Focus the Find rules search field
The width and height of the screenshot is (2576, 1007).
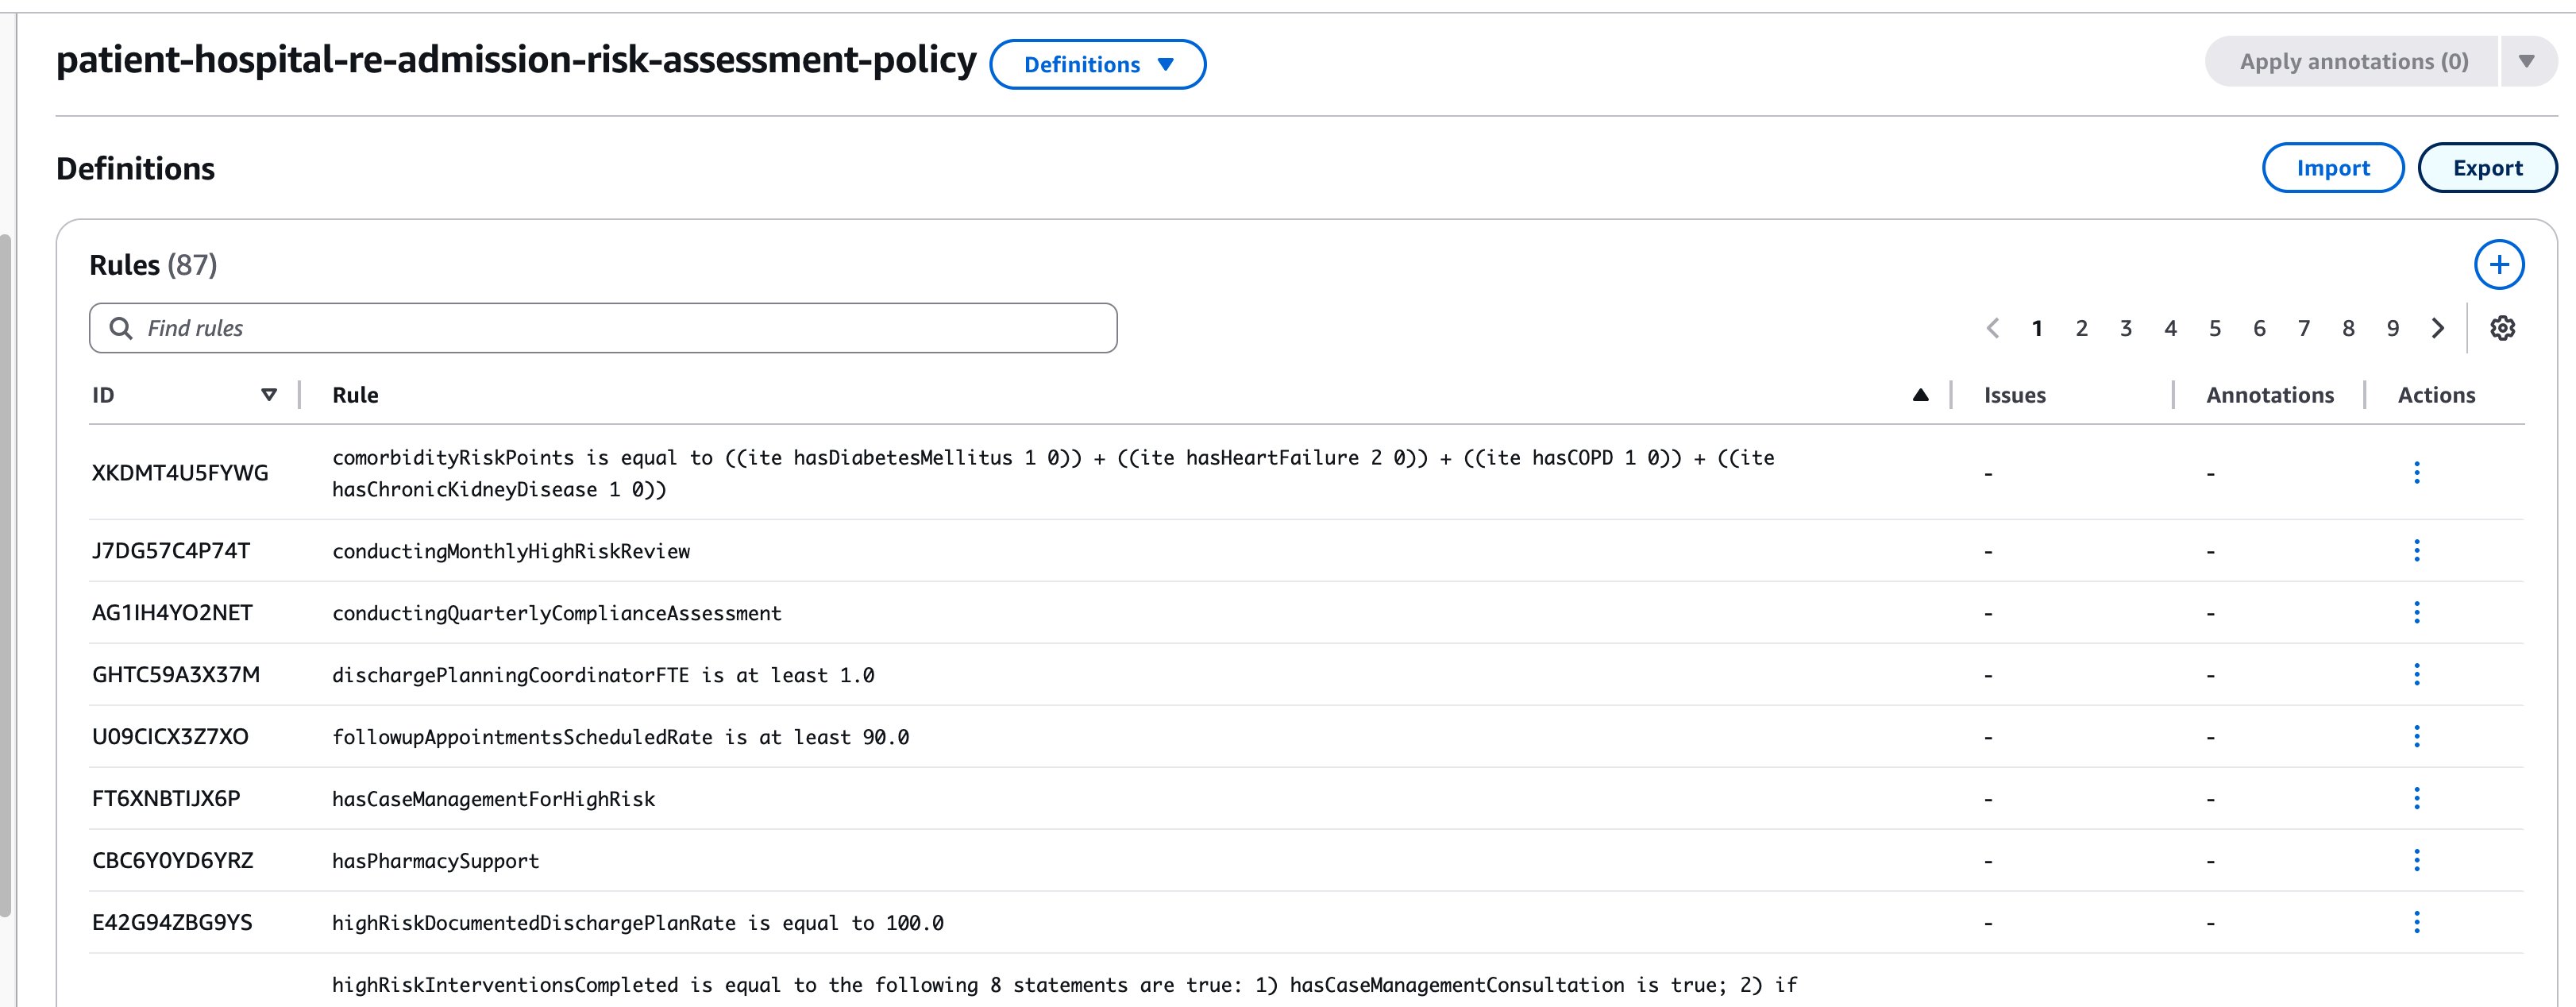pos(620,328)
